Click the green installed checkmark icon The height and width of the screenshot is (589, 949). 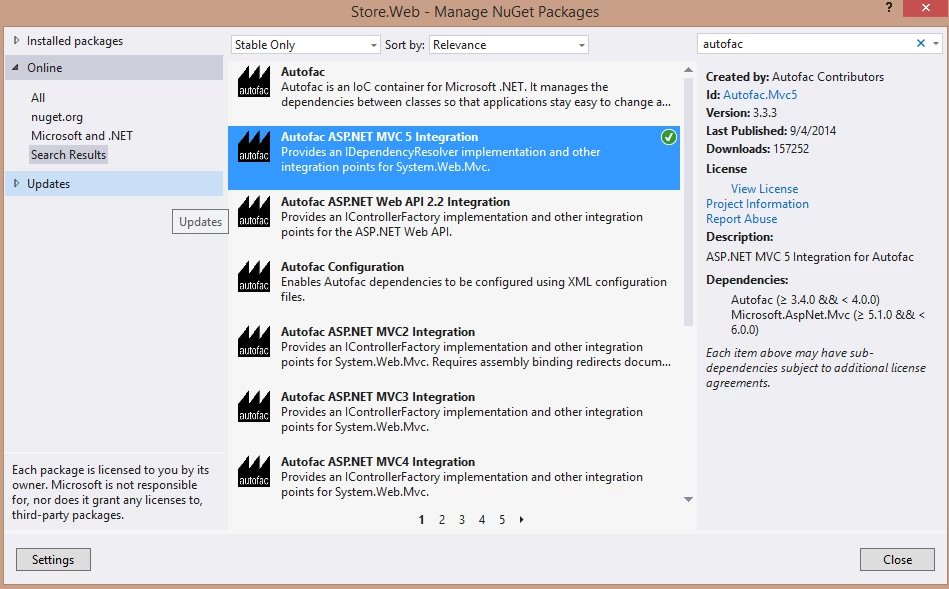[669, 137]
